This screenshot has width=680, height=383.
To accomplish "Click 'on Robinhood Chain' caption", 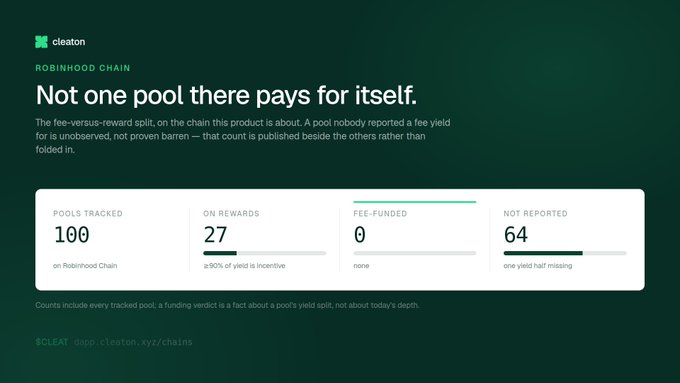I will coord(85,265).
